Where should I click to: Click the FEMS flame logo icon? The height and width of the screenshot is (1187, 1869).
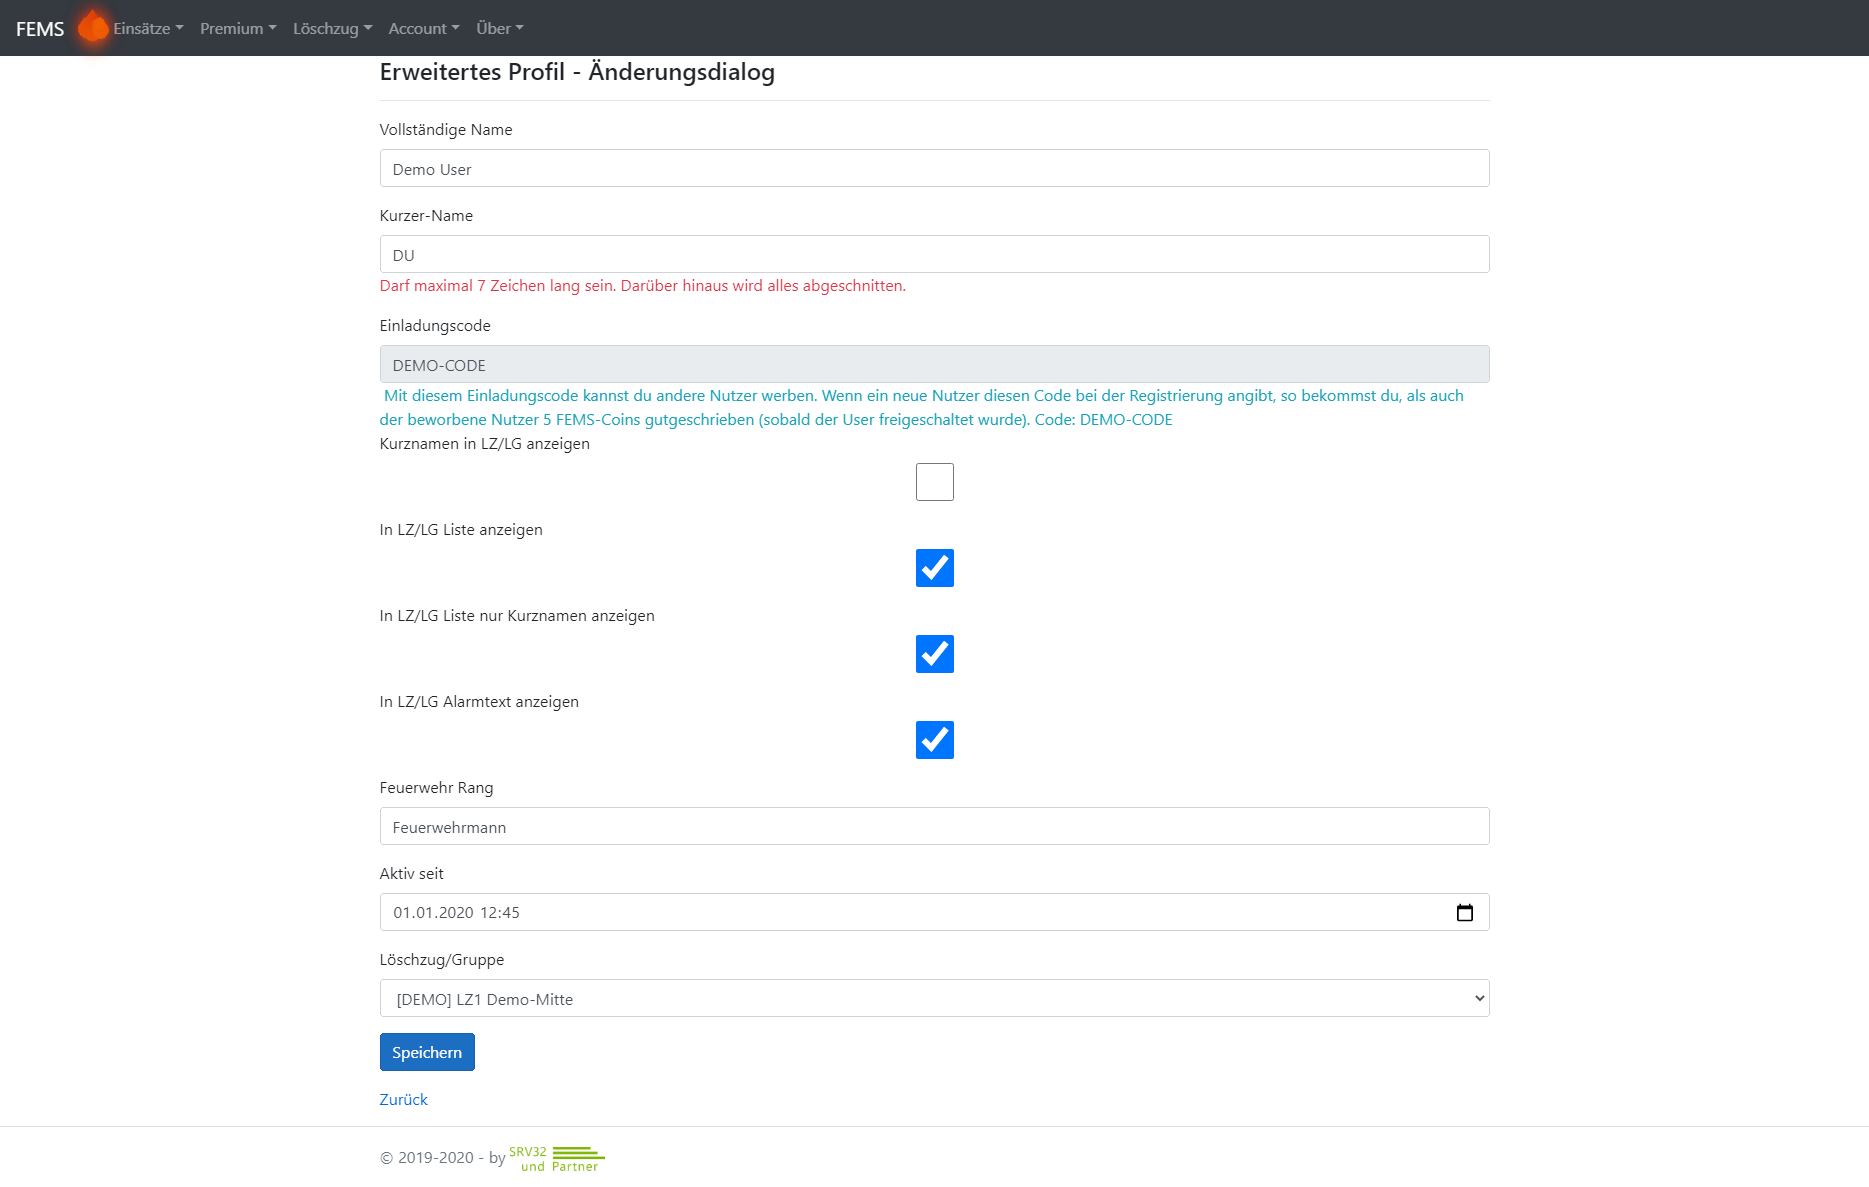(93, 27)
